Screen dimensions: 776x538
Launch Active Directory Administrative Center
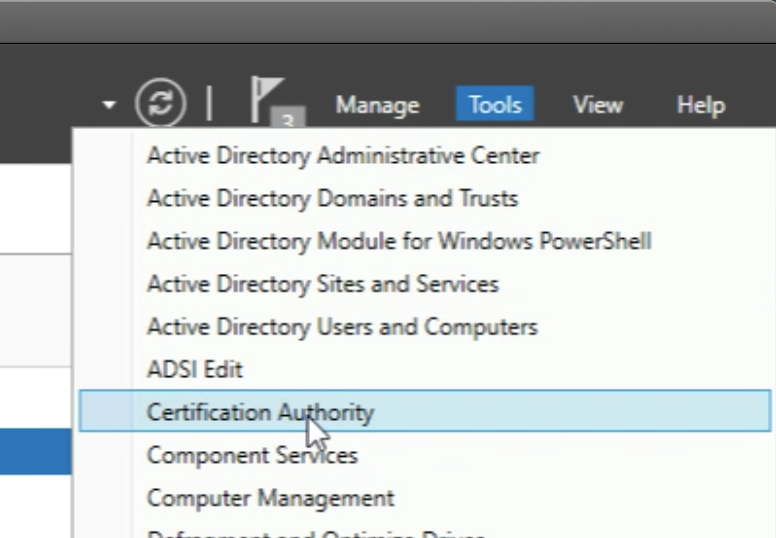(x=343, y=156)
